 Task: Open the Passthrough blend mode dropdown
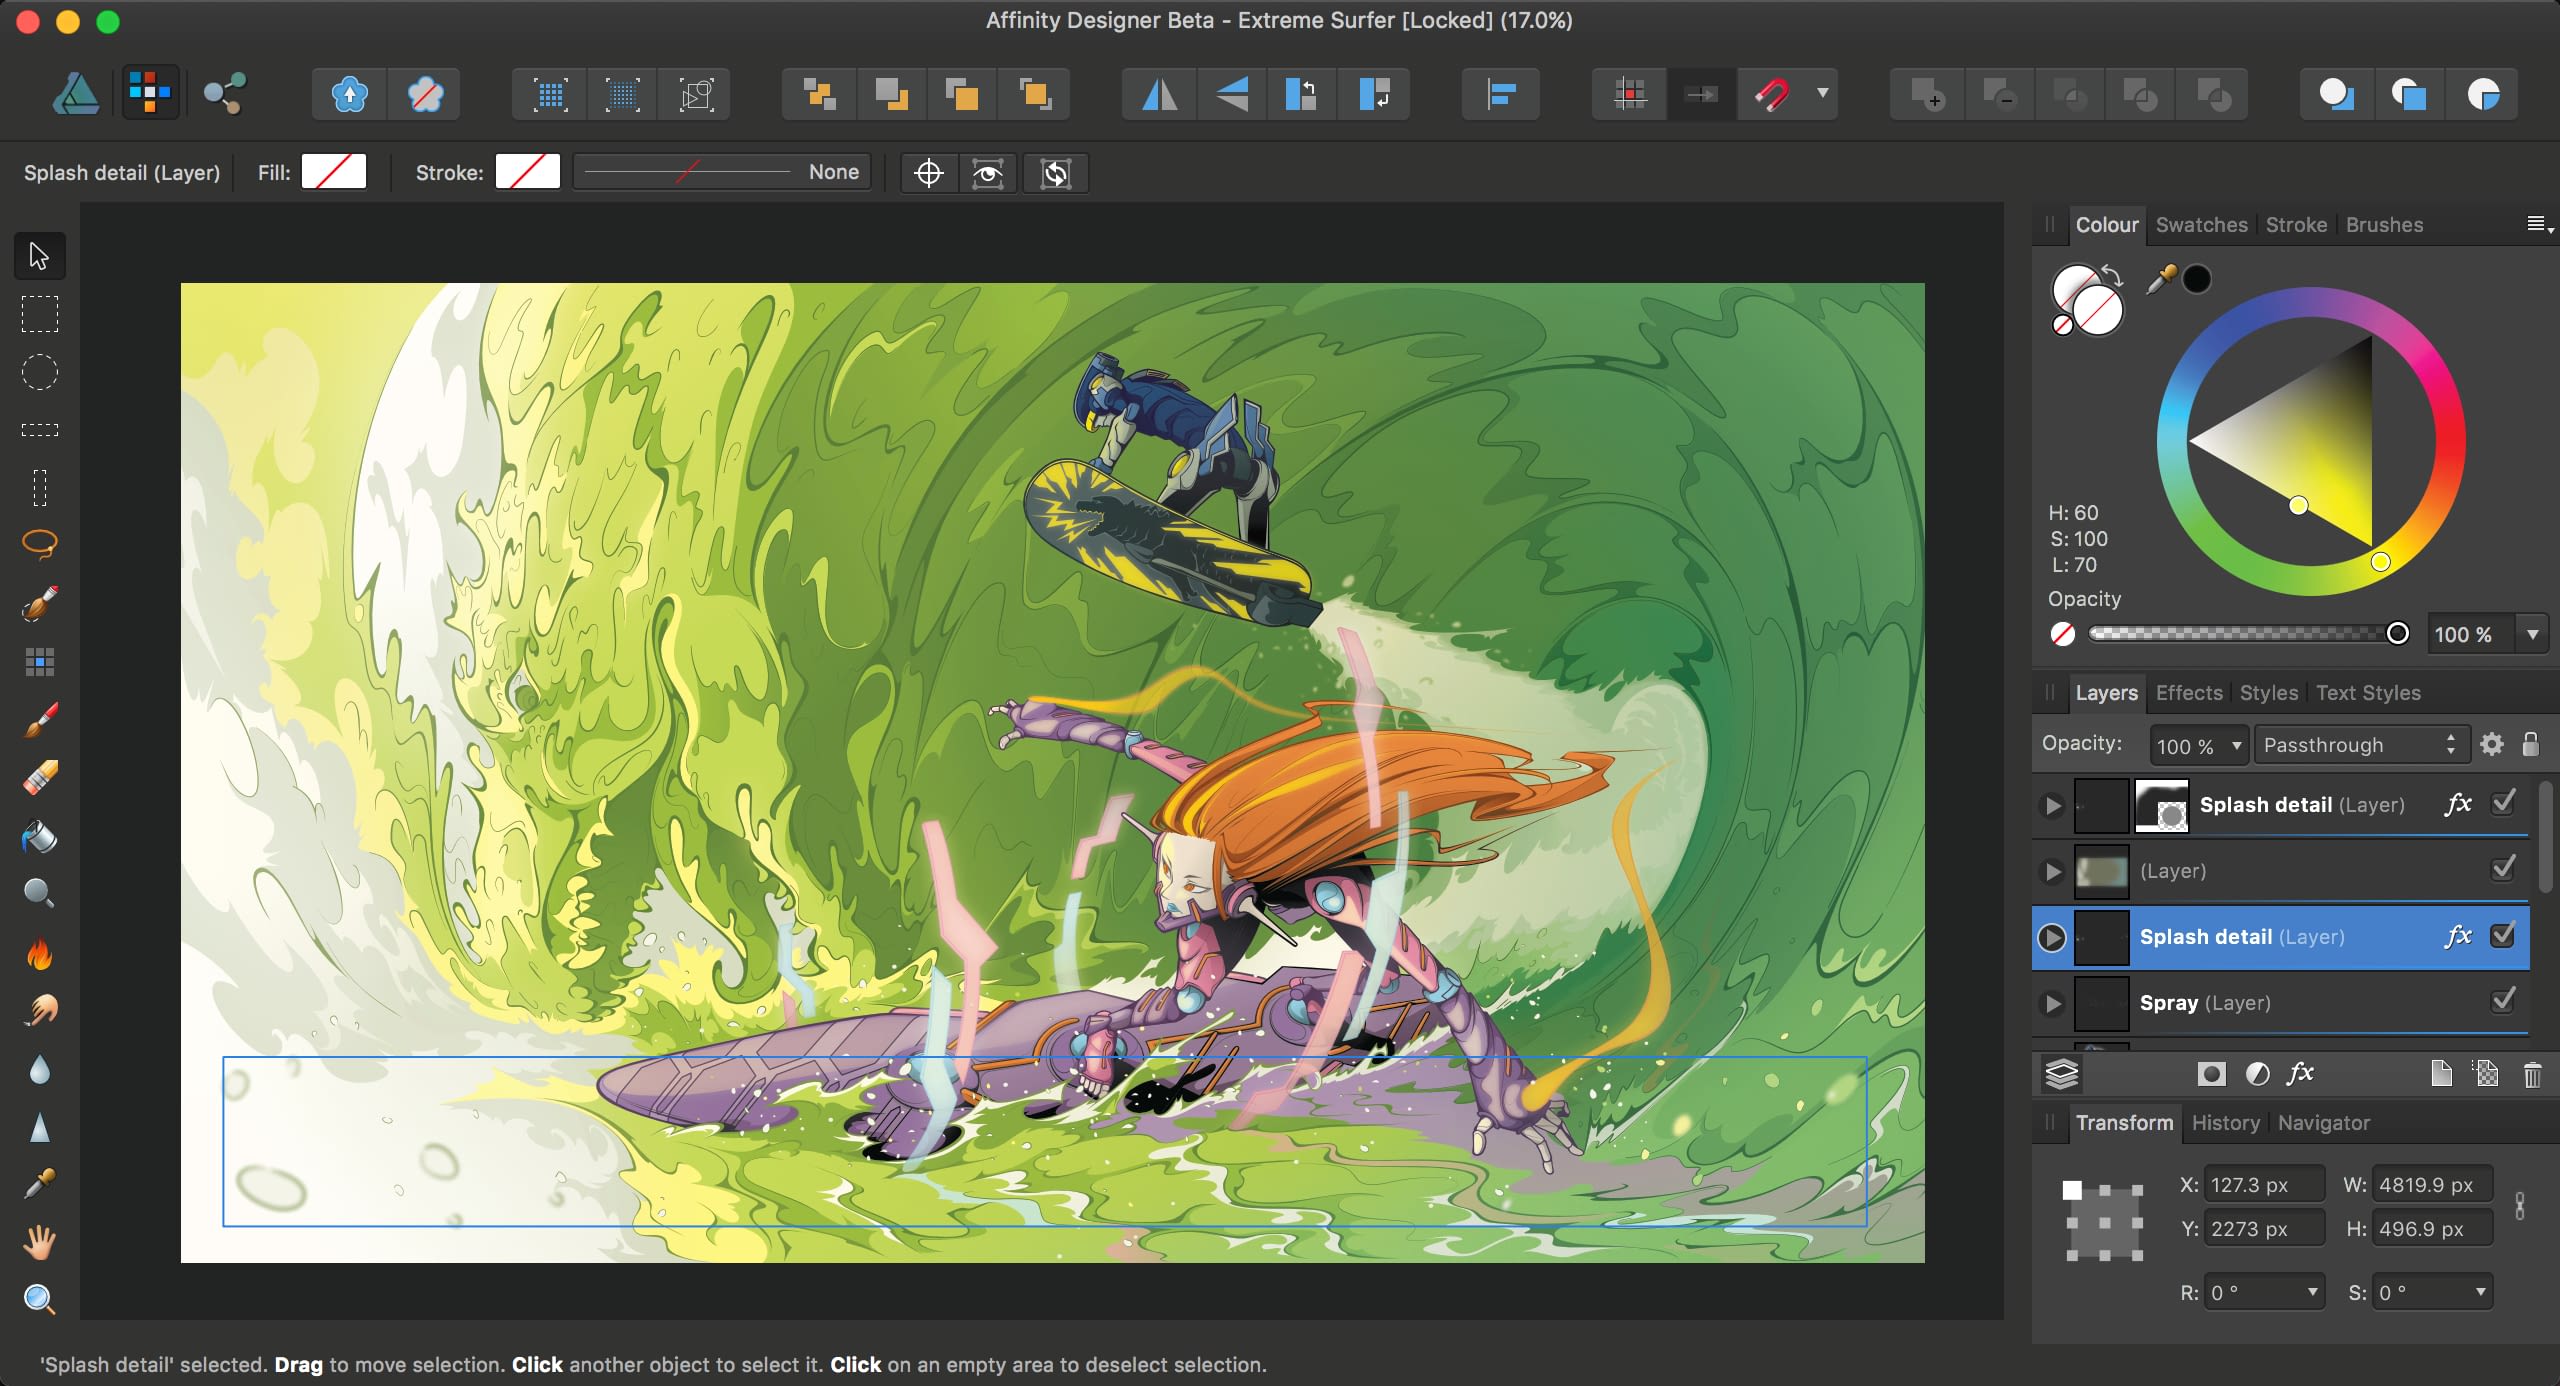[x=2360, y=745]
